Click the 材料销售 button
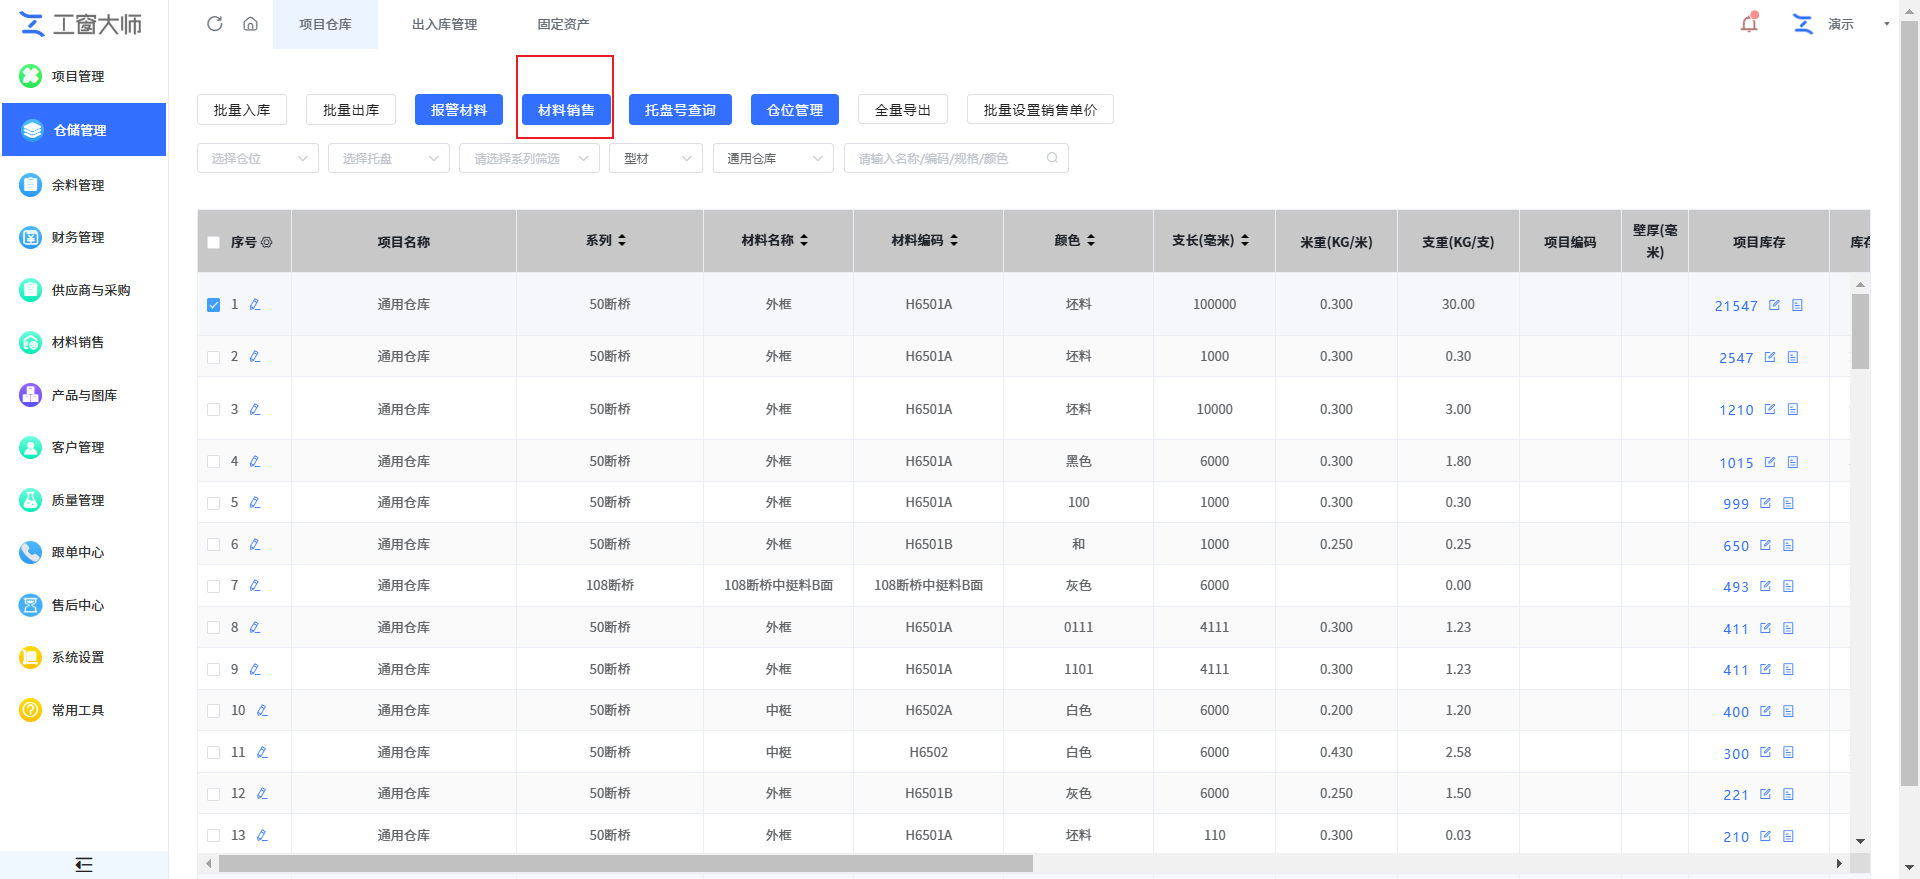The image size is (1920, 879). (566, 110)
